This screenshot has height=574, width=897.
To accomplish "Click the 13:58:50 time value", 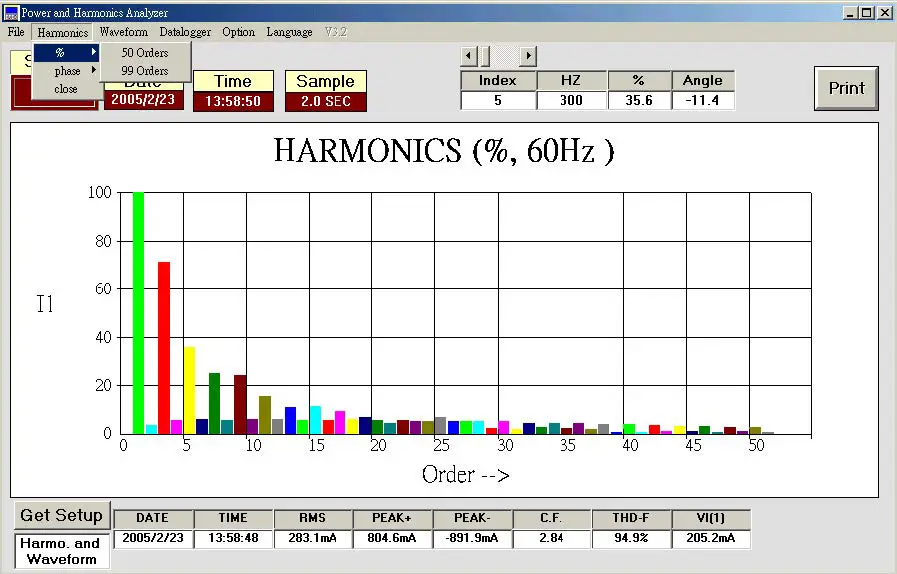I will 233,101.
